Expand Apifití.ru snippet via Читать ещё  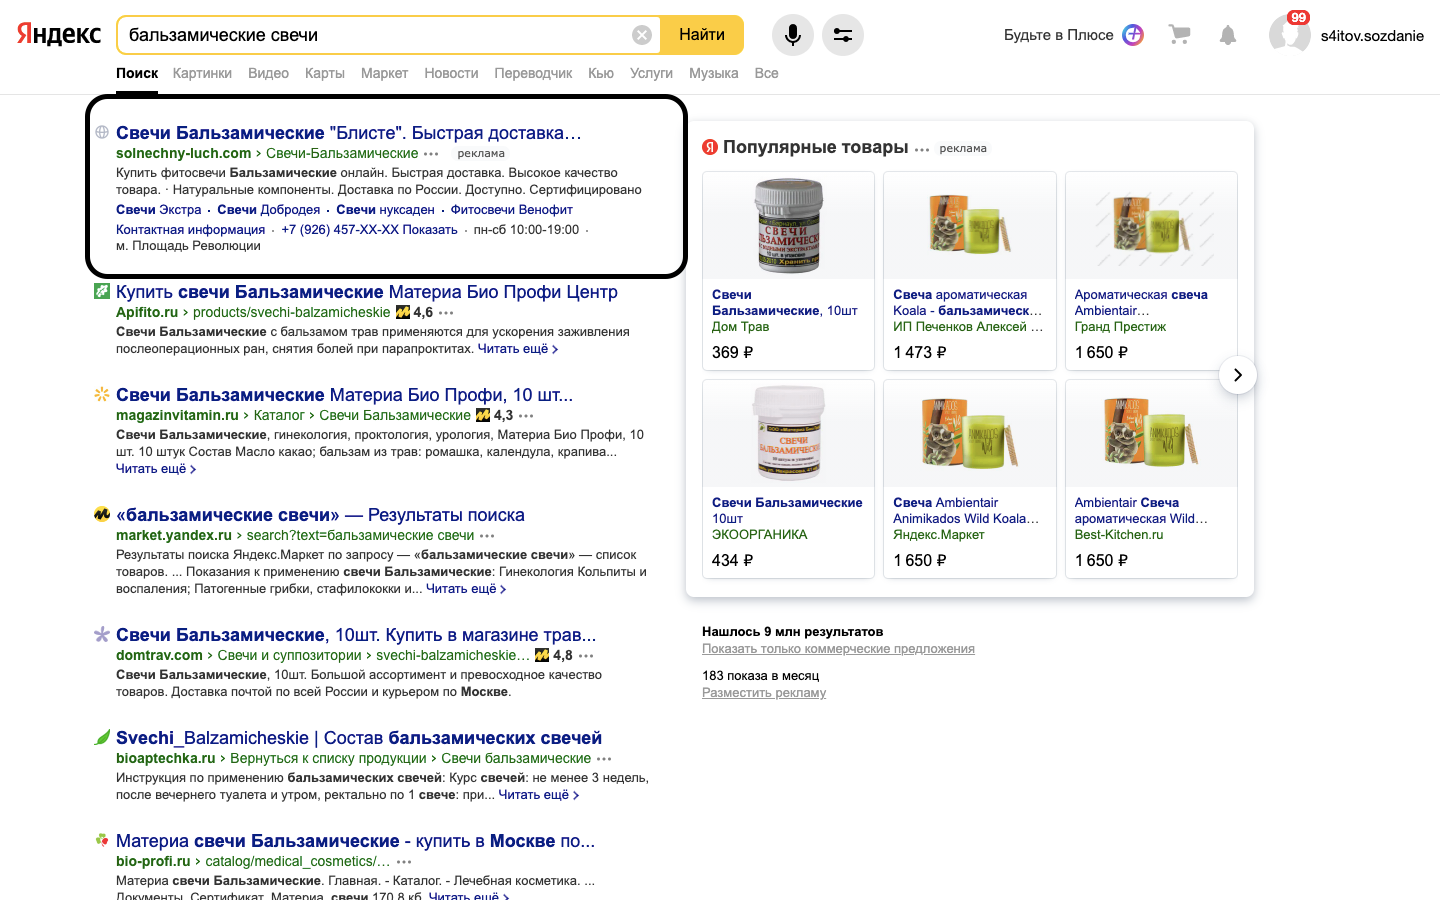pos(517,349)
